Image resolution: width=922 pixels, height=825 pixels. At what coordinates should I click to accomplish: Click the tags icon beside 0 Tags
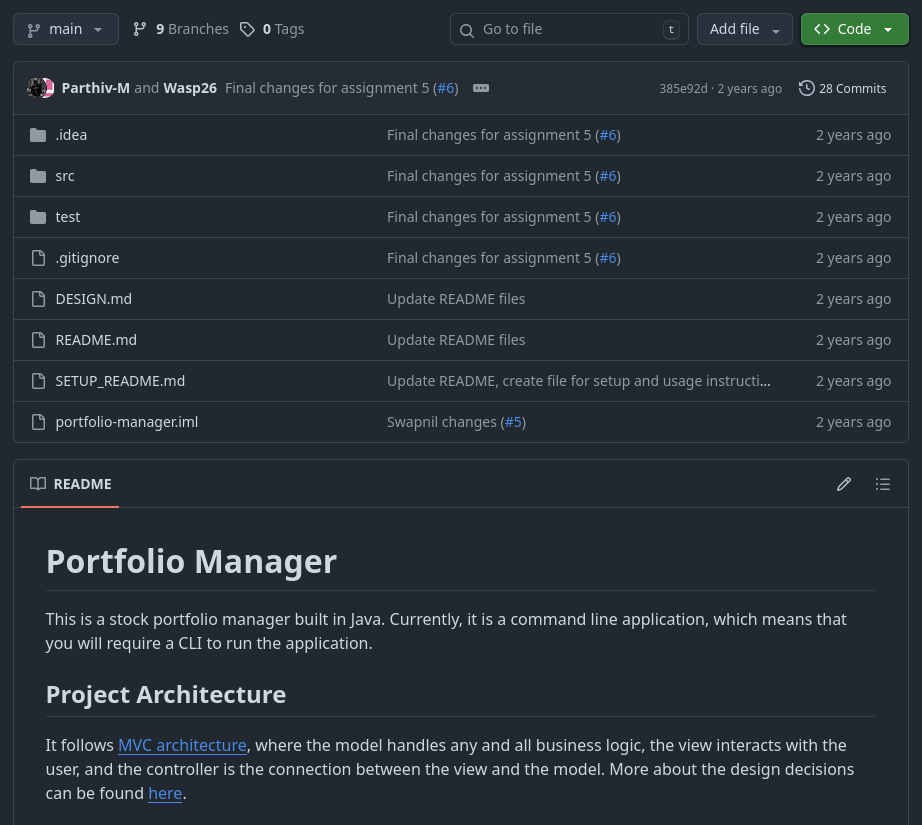pos(248,29)
